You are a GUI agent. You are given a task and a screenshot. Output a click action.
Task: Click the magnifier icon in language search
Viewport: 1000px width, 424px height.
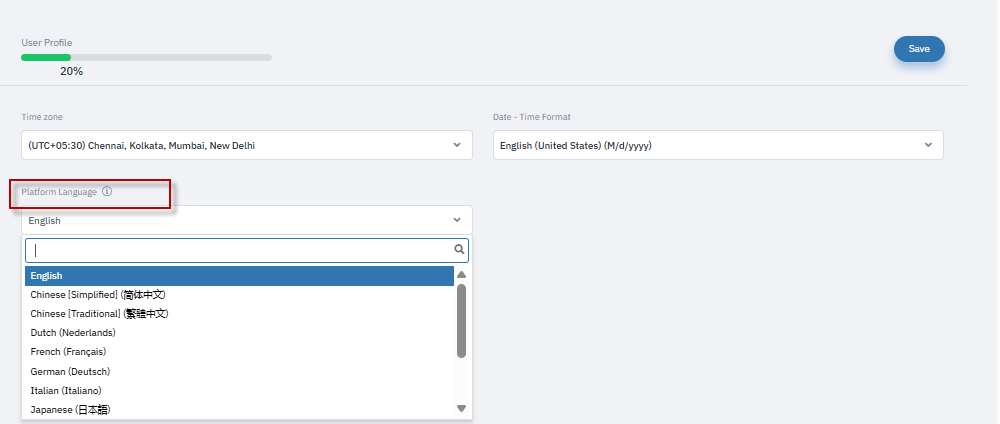click(459, 250)
